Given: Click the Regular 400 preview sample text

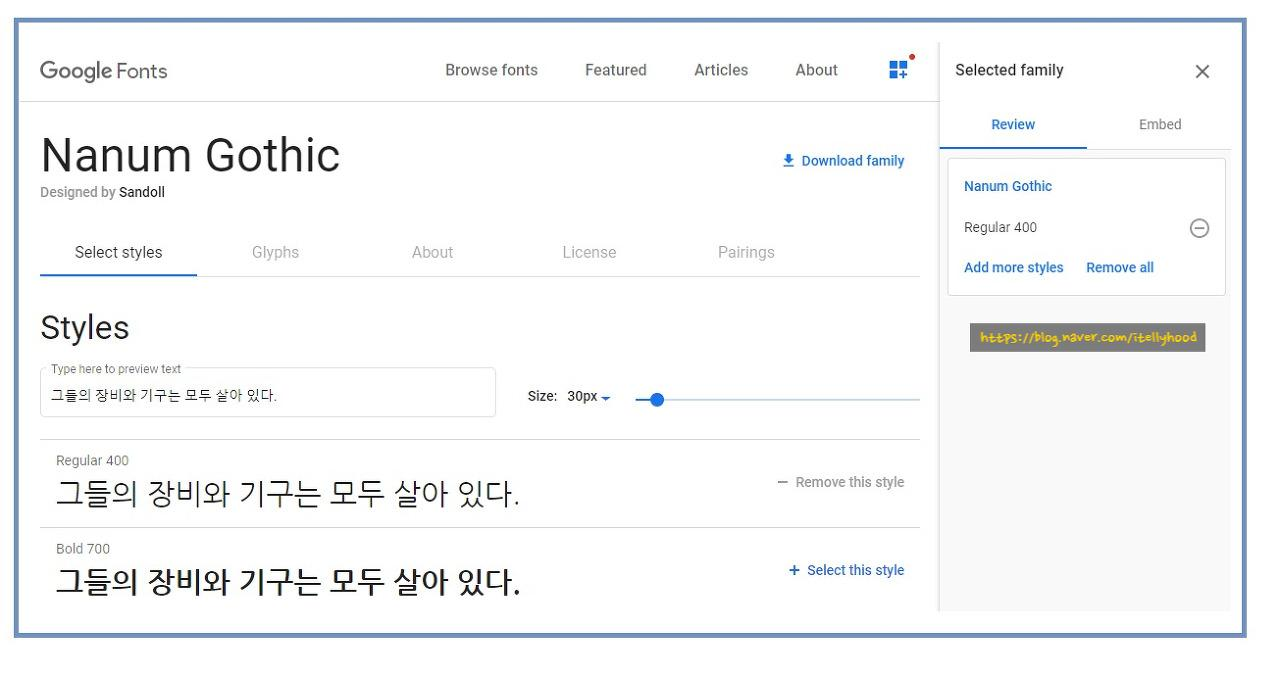Looking at the screenshot, I should click(x=288, y=494).
